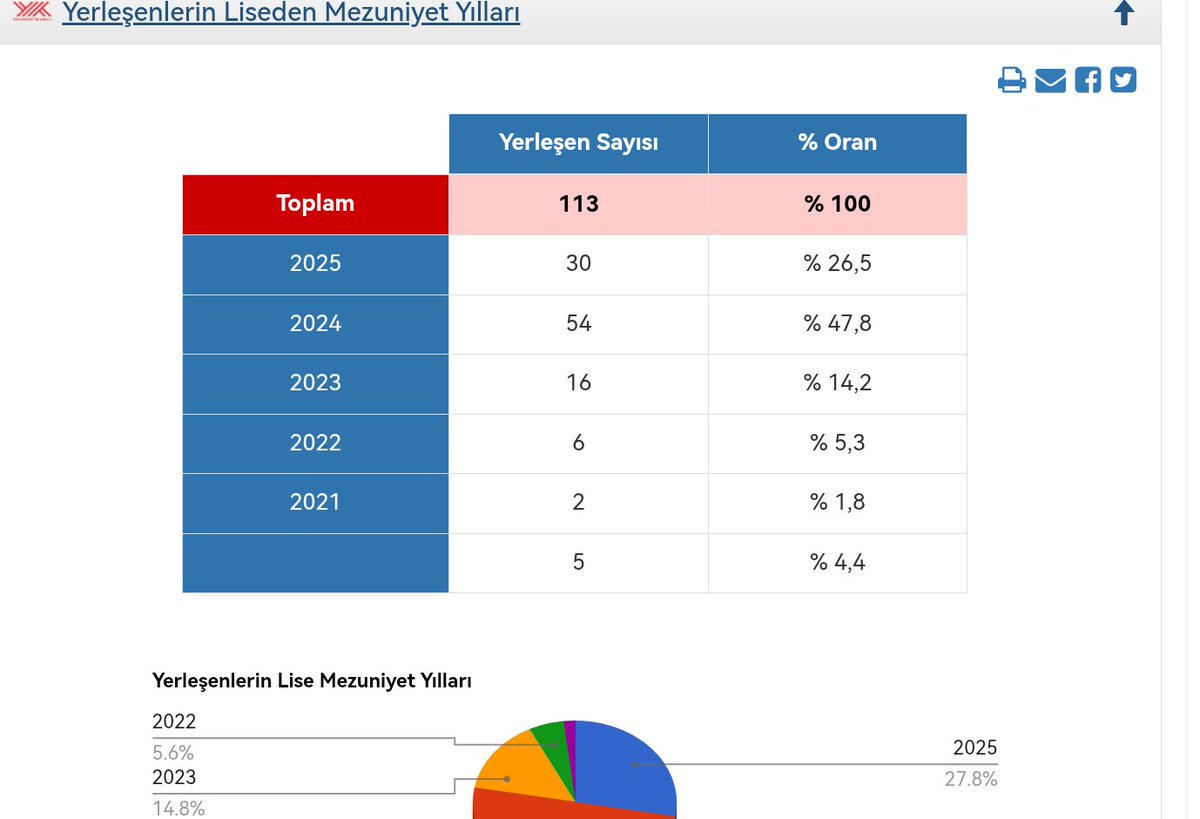Open the YÖK logo beside the heading
1200x819 pixels.
(x=32, y=12)
